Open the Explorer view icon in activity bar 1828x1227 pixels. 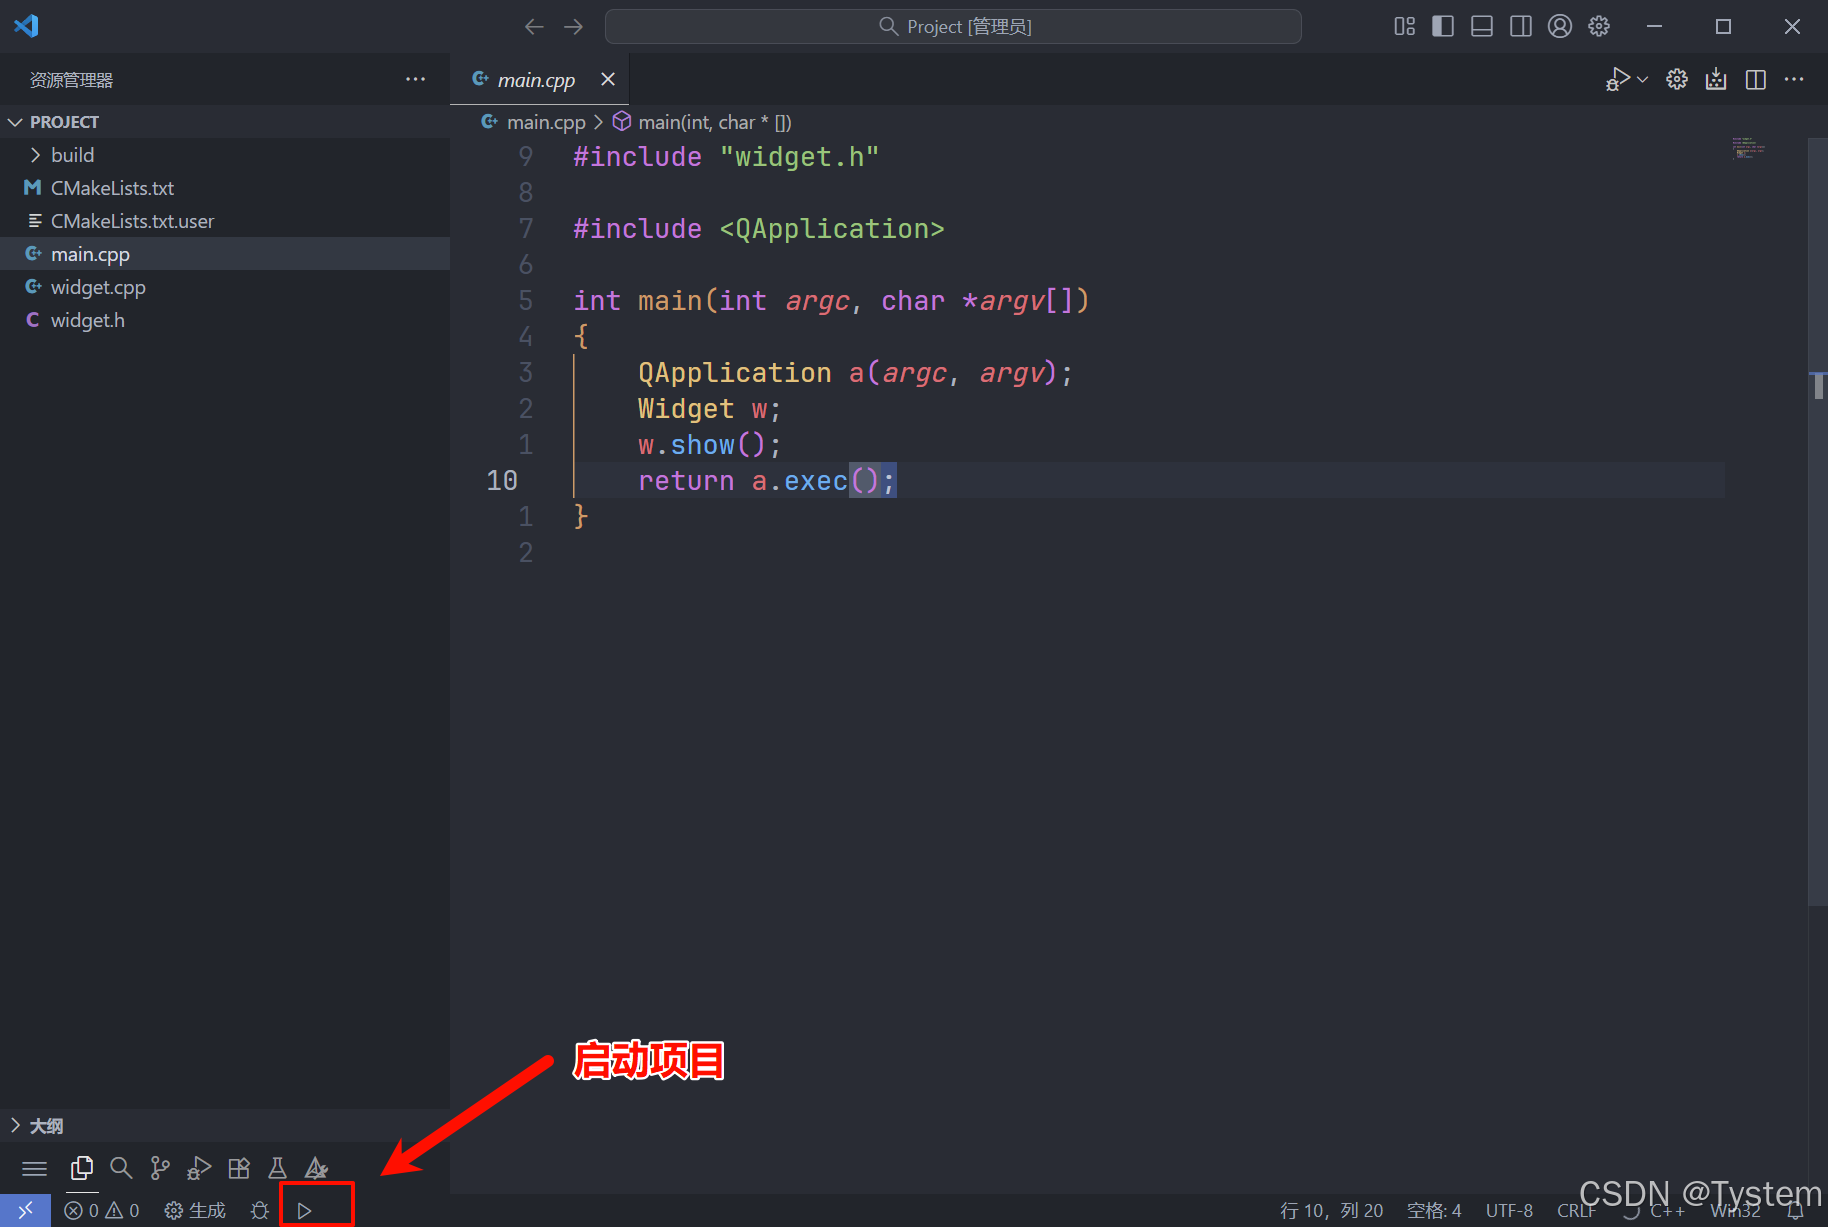click(82, 1168)
